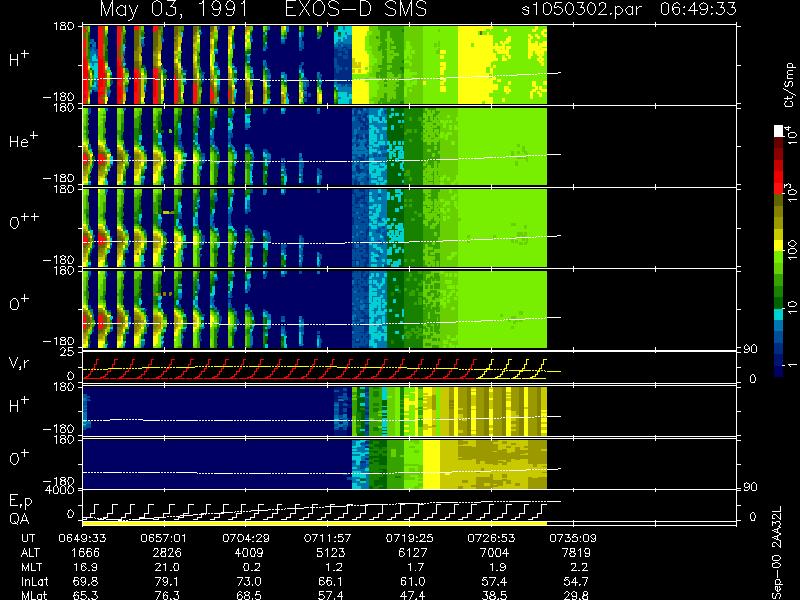Select UT value '0719:25'
This screenshot has width=800, height=600.
coord(409,538)
